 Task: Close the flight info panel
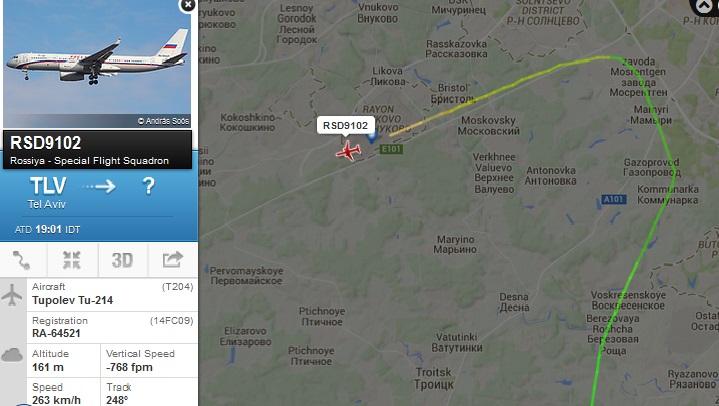pyautogui.click(x=188, y=5)
